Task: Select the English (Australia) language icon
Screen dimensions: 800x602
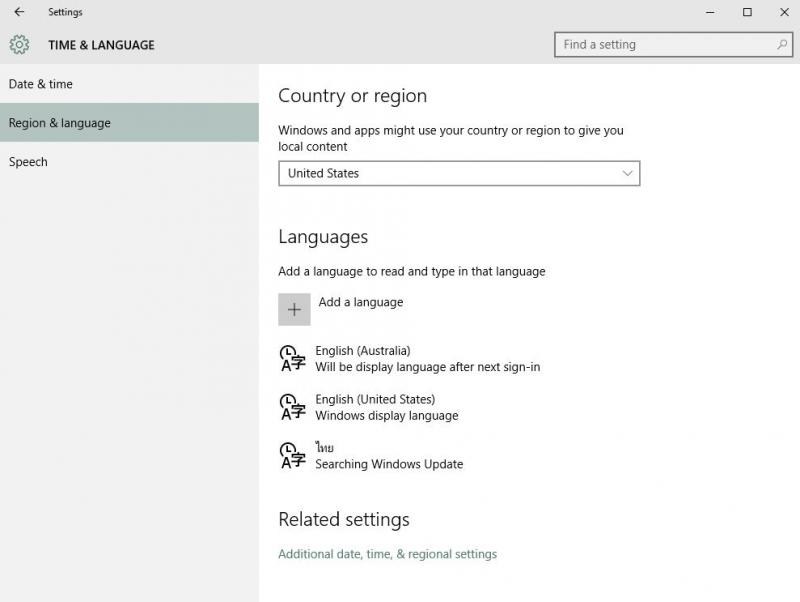Action: tap(293, 359)
